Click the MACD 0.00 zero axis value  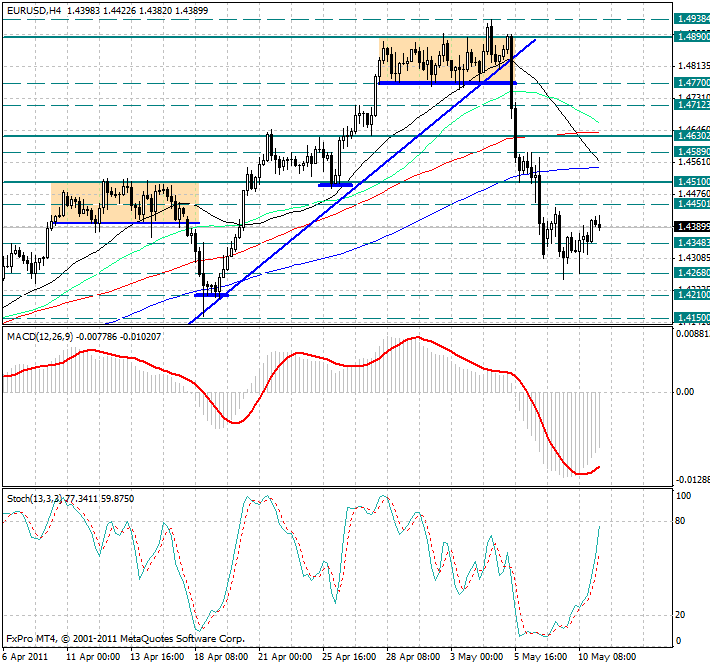[x=685, y=392]
